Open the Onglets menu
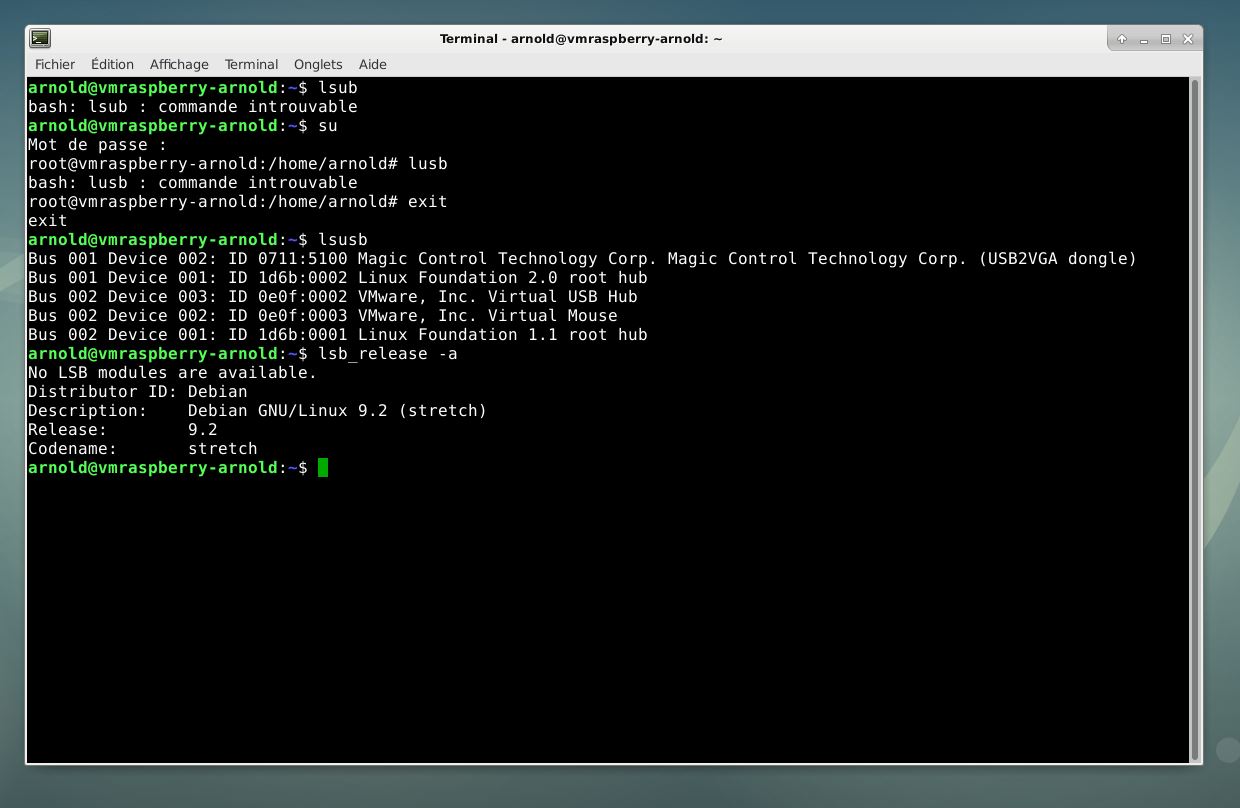Screen dimensions: 1240x808 pos(318,64)
